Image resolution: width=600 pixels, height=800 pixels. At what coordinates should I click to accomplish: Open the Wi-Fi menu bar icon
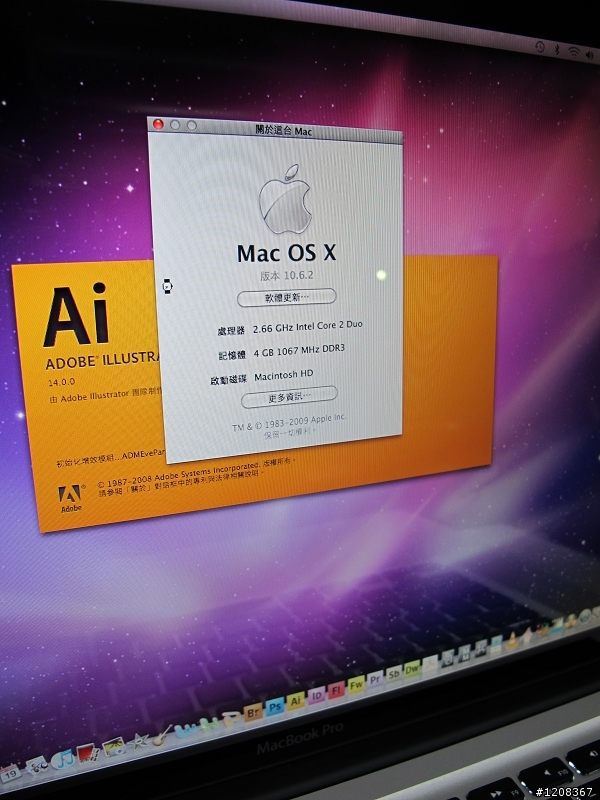click(x=574, y=52)
